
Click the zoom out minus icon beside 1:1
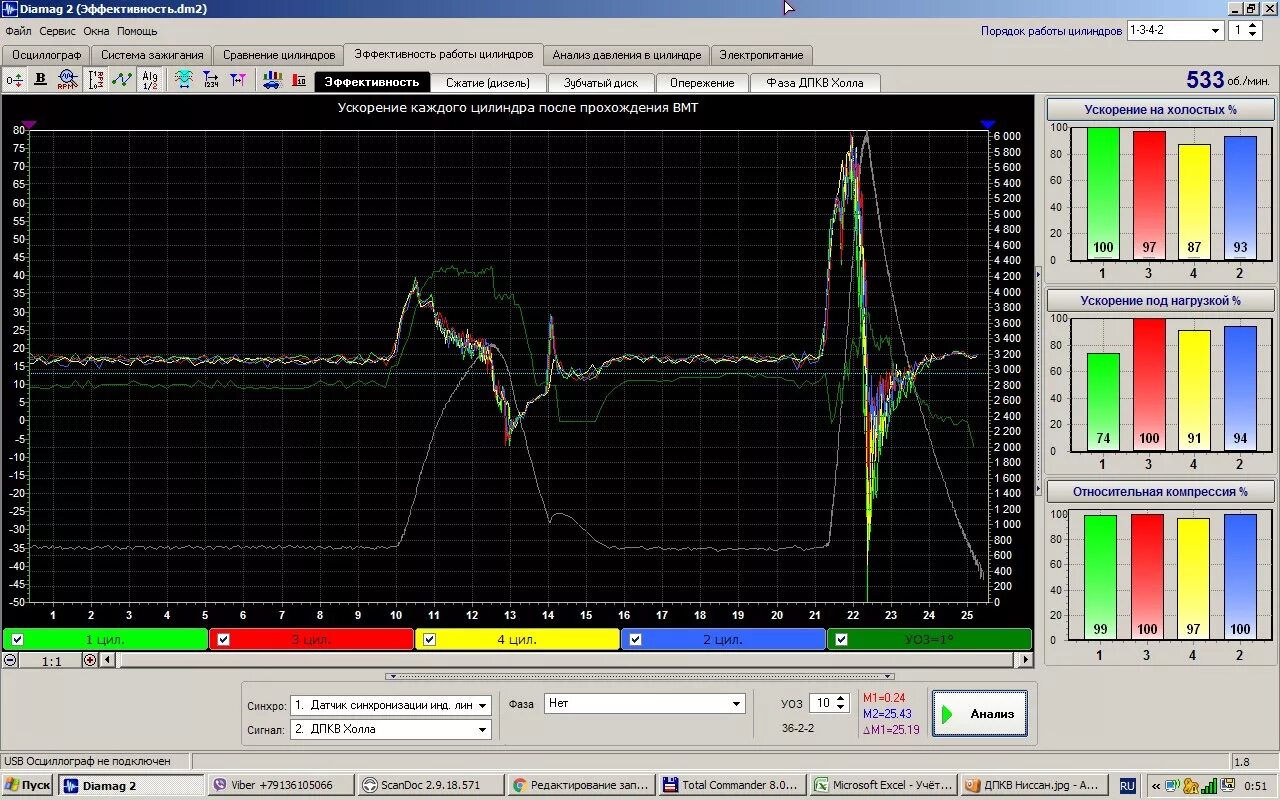tap(10, 660)
